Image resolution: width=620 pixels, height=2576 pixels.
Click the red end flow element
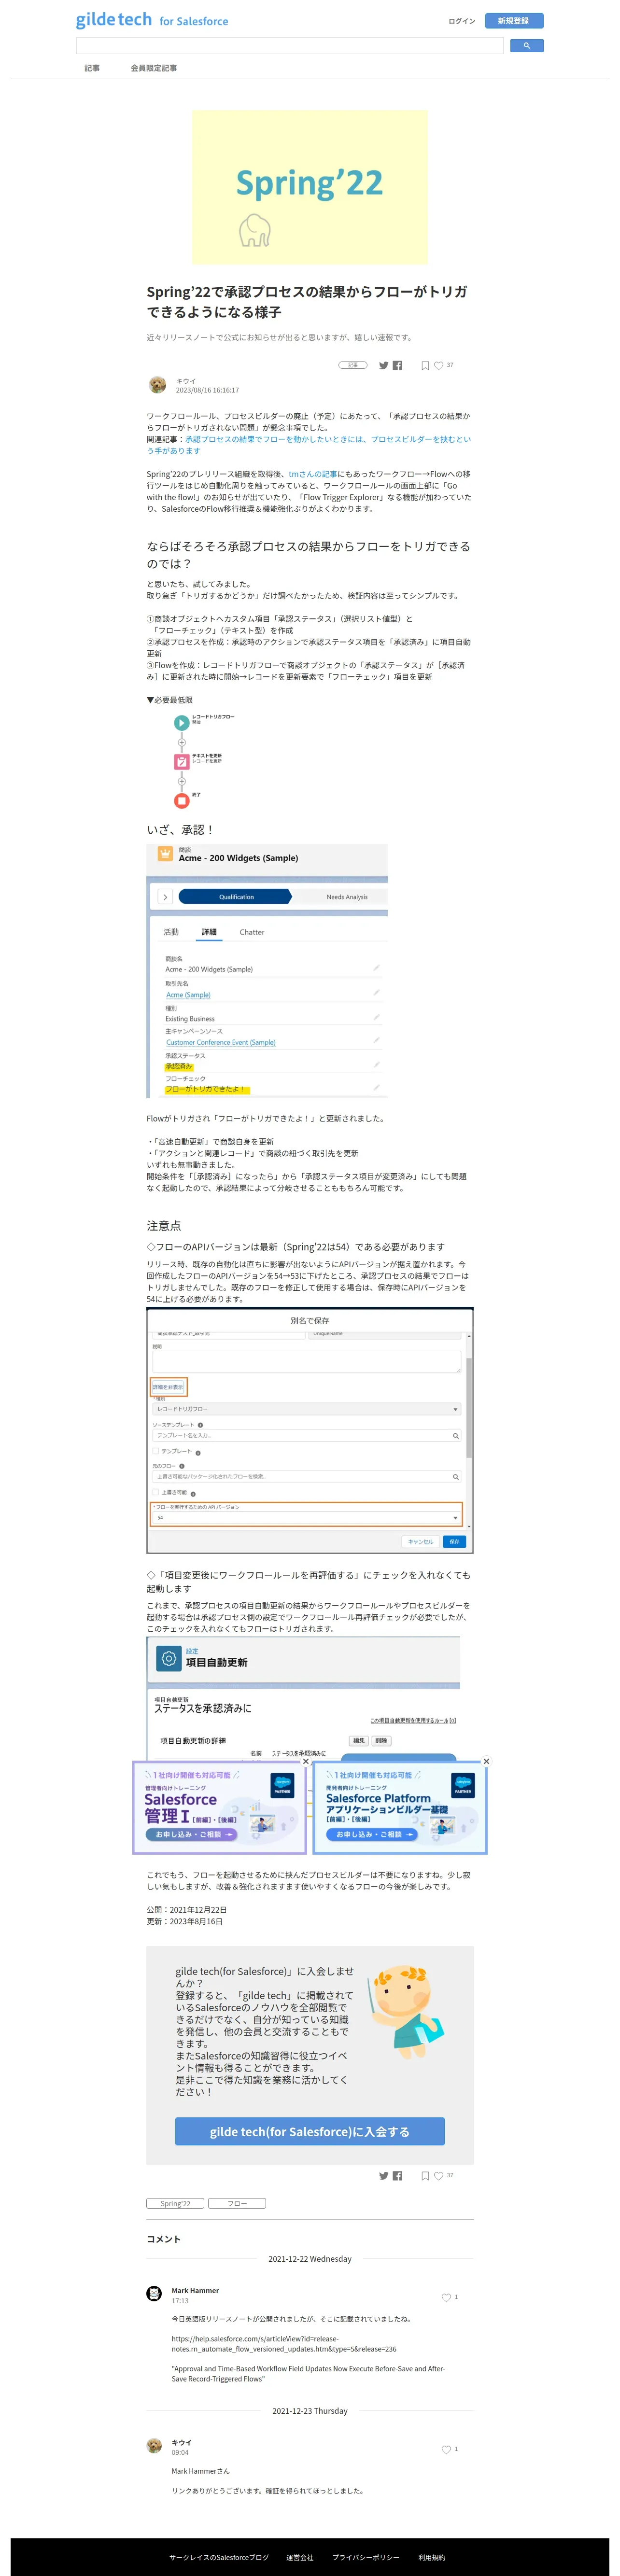tap(181, 800)
